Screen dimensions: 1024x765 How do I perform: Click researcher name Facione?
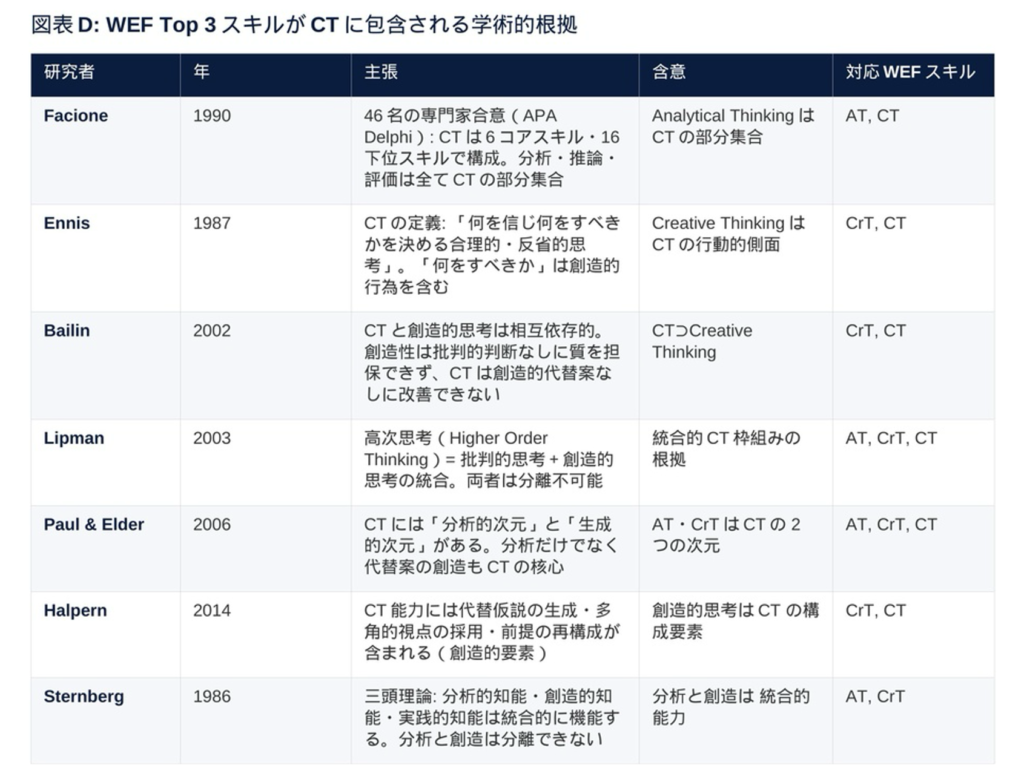point(76,116)
